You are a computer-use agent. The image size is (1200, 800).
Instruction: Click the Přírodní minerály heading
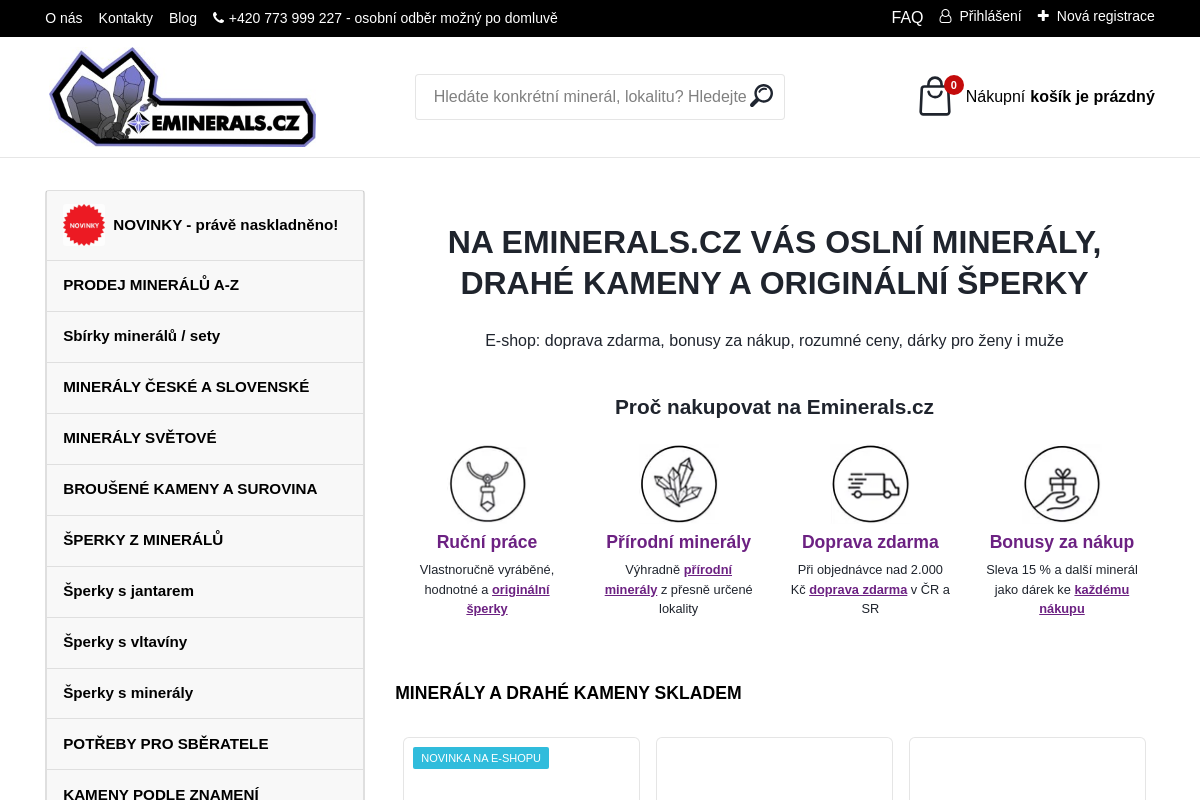pos(679,542)
